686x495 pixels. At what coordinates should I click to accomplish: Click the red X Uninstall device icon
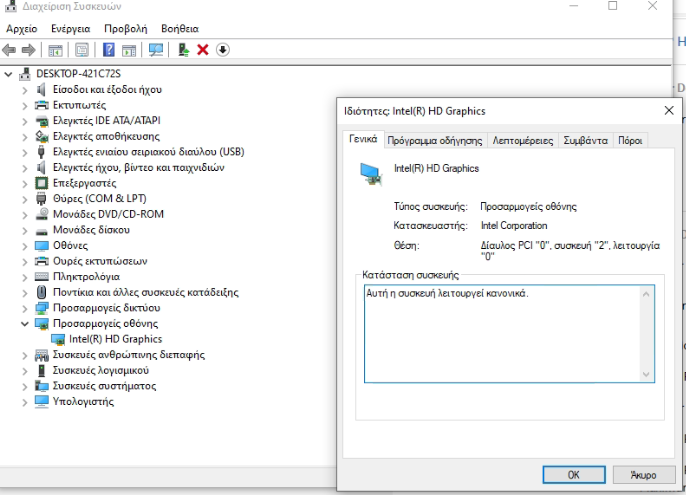pos(203,50)
